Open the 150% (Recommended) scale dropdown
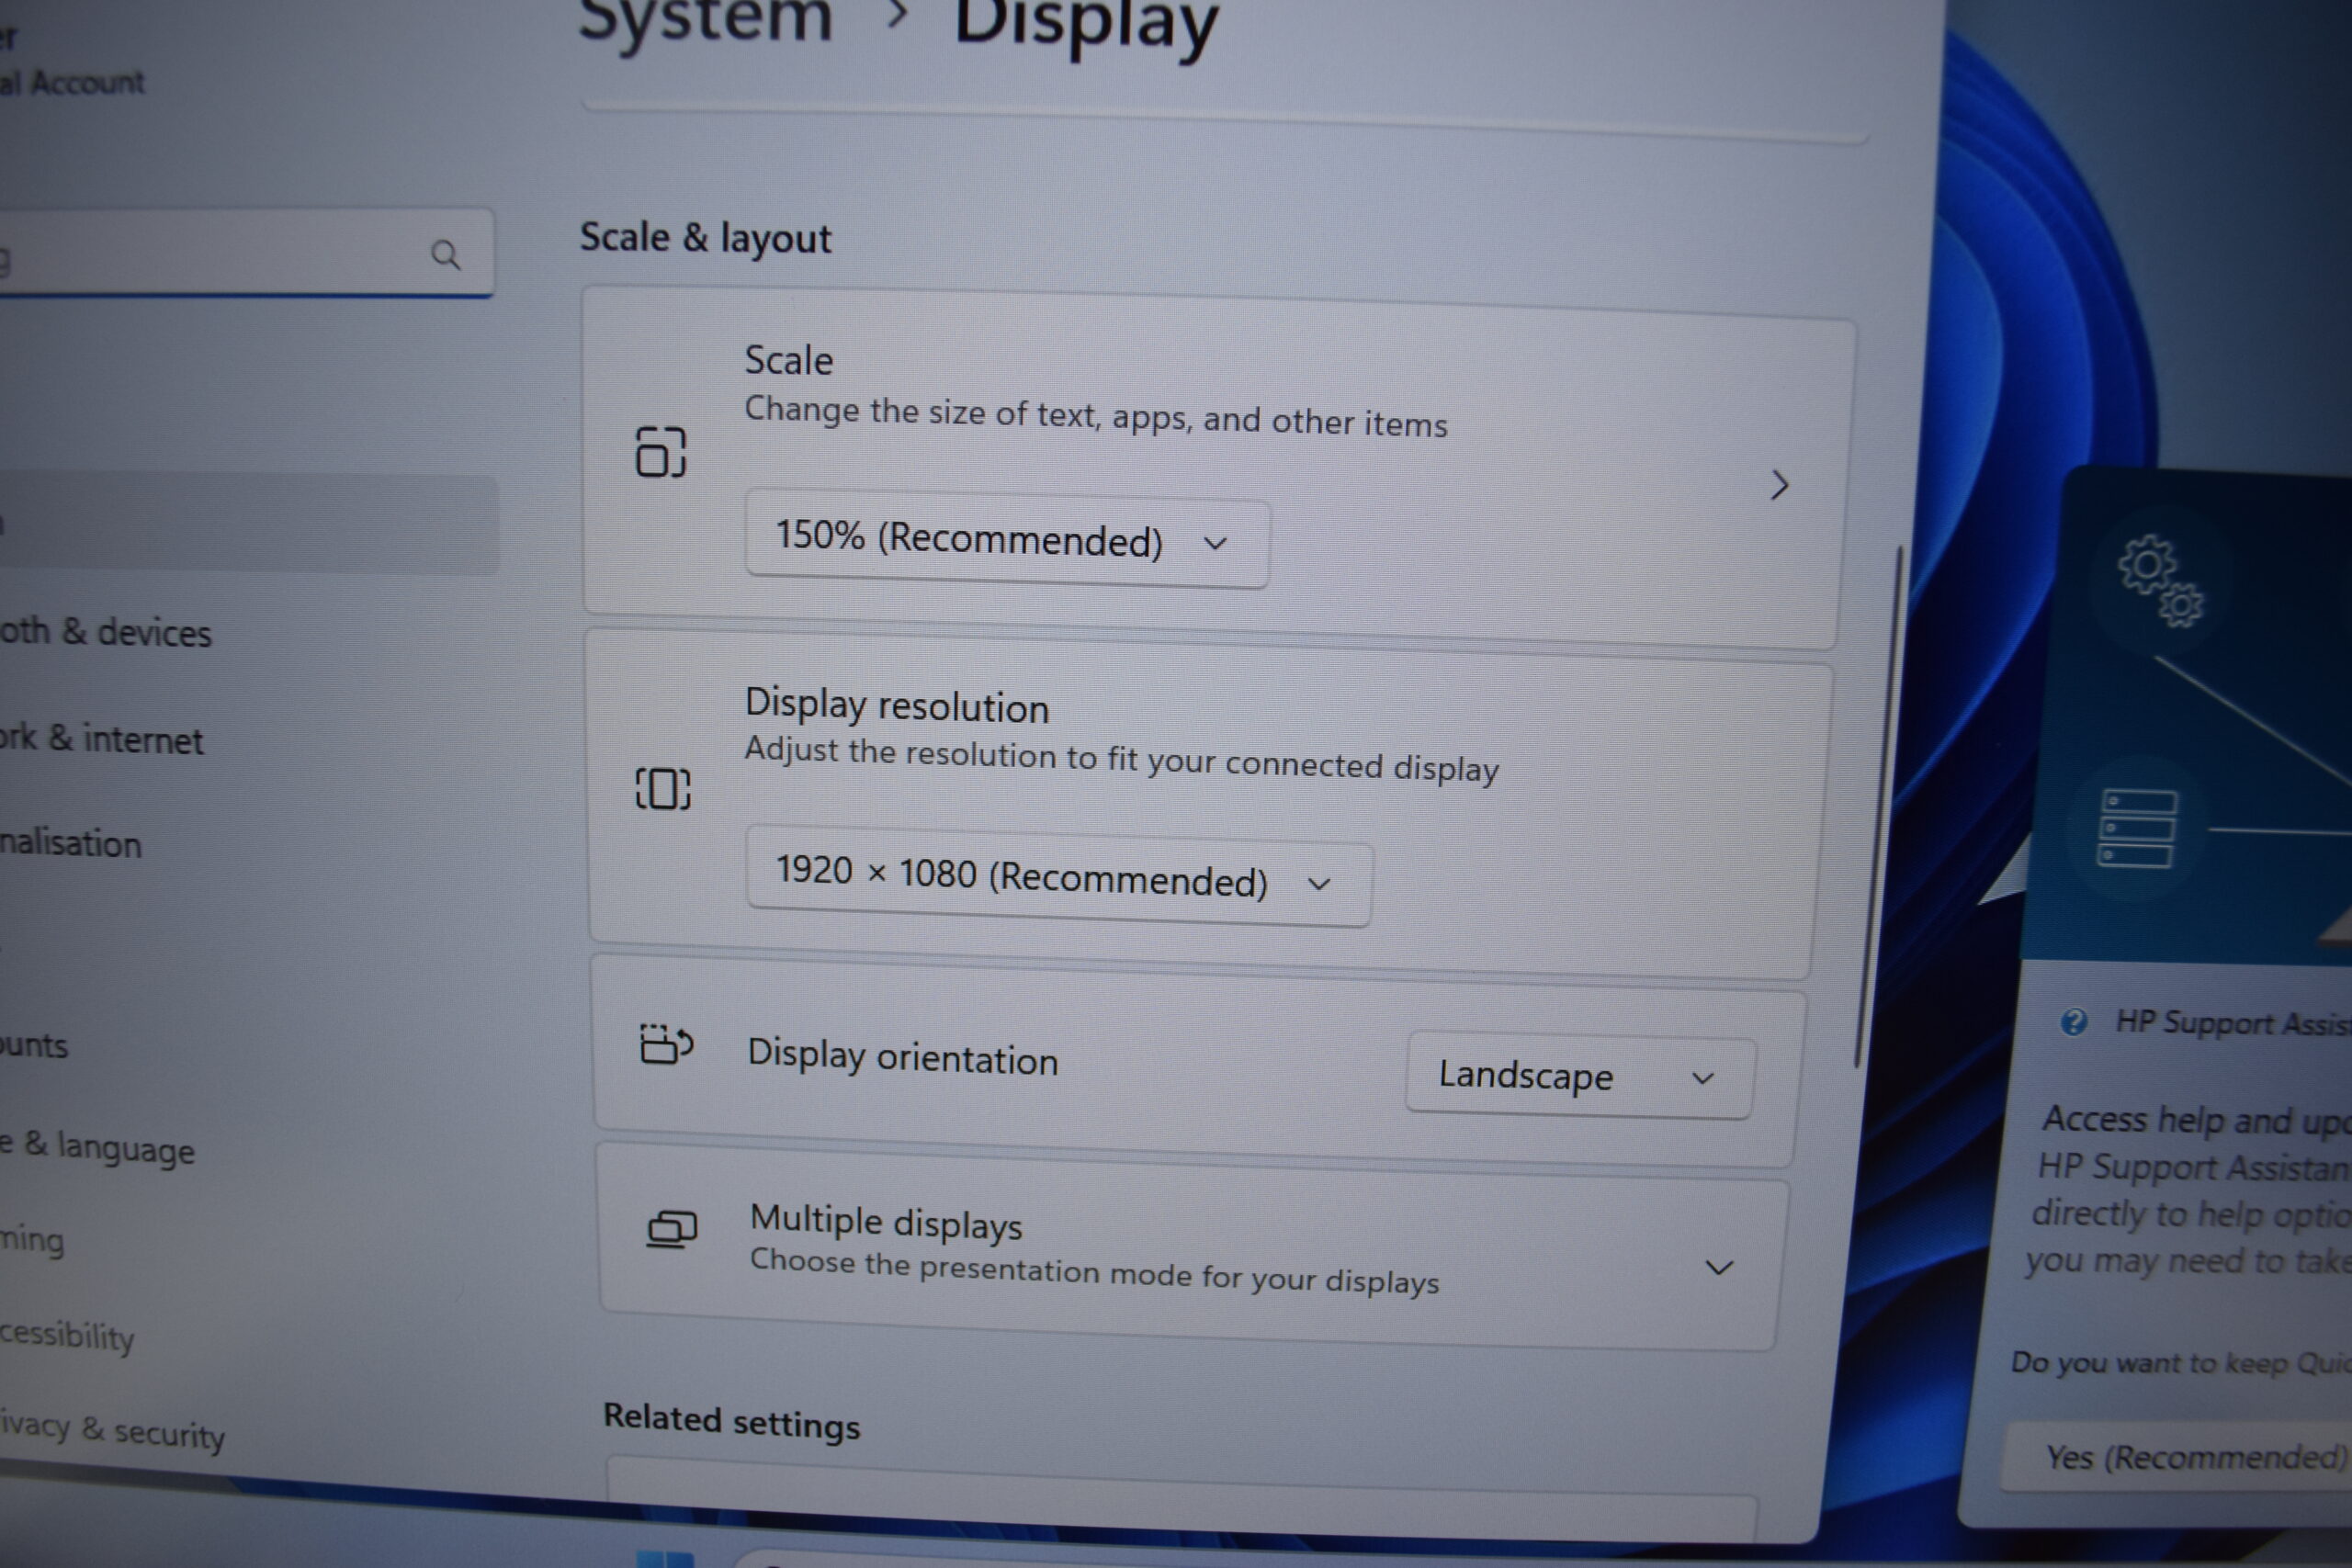The image size is (2352, 1568). click(x=1007, y=540)
